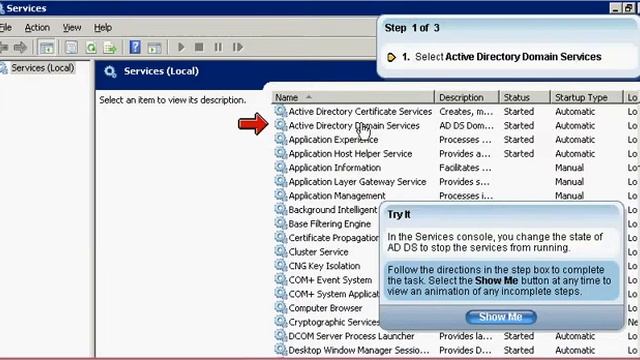This screenshot has height=360, width=640.
Task: Click the 'Facilitates ...' description cell
Action: point(465,168)
